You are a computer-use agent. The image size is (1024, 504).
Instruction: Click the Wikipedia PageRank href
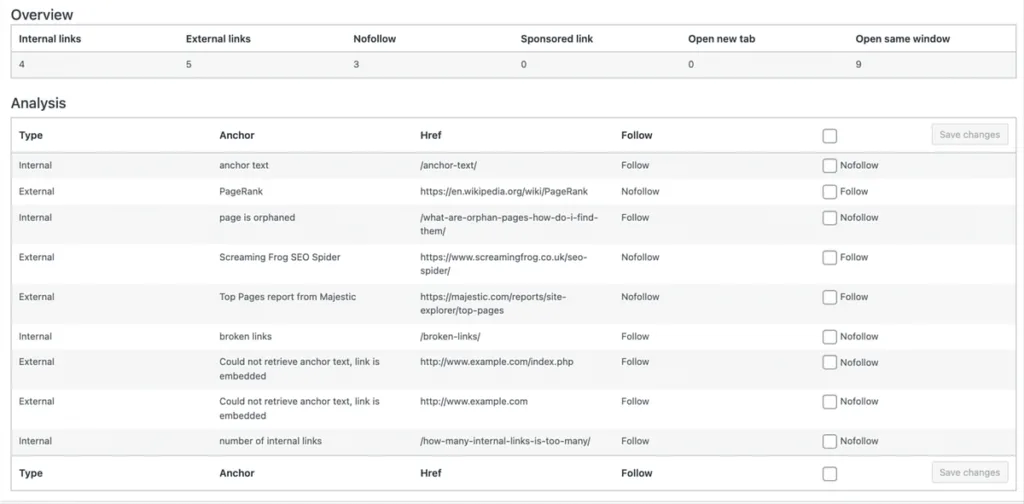504,191
